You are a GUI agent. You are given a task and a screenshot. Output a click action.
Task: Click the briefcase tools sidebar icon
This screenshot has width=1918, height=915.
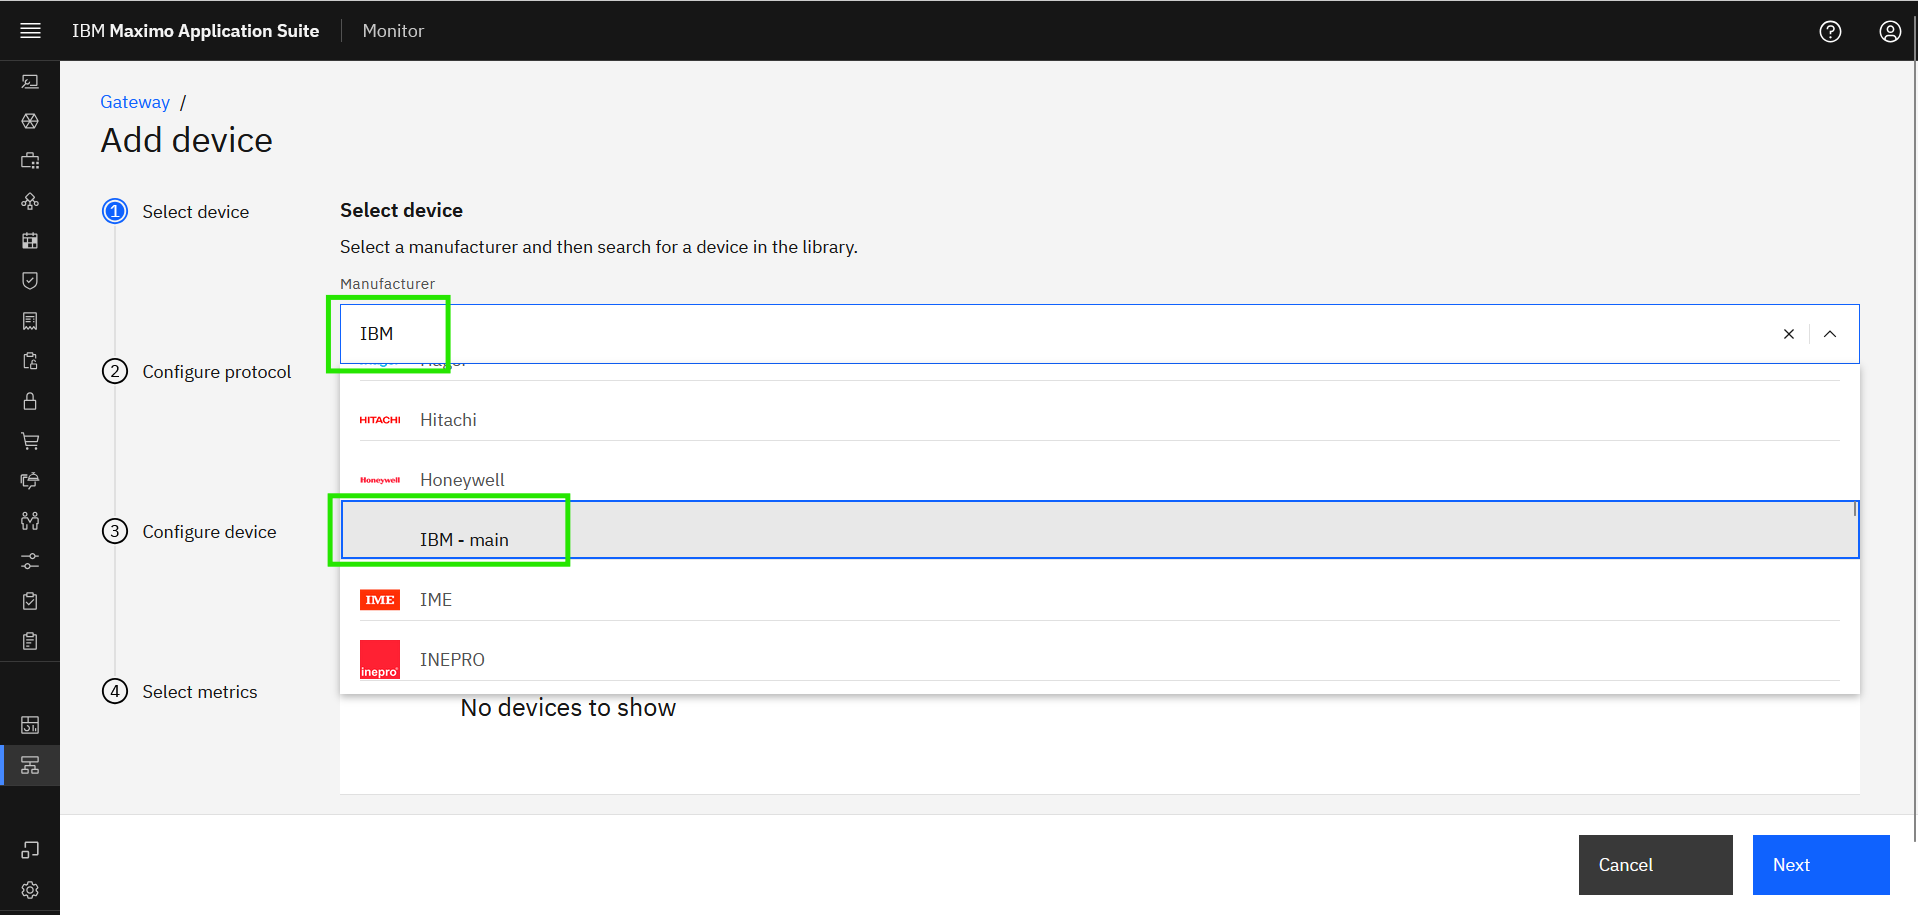coord(30,161)
